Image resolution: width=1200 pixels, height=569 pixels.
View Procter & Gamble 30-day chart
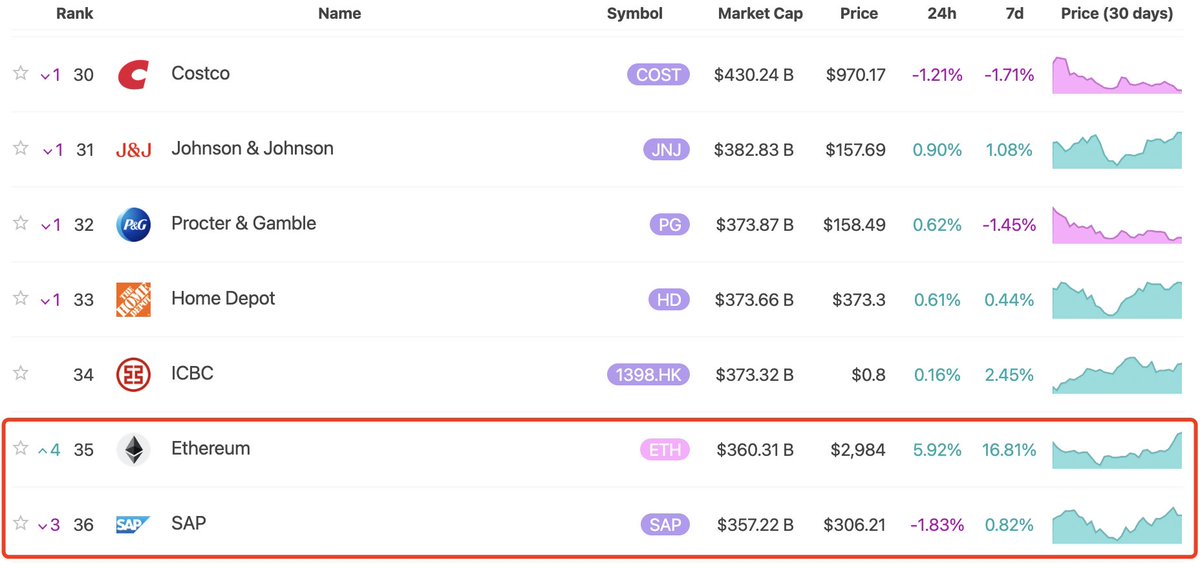click(1117, 225)
